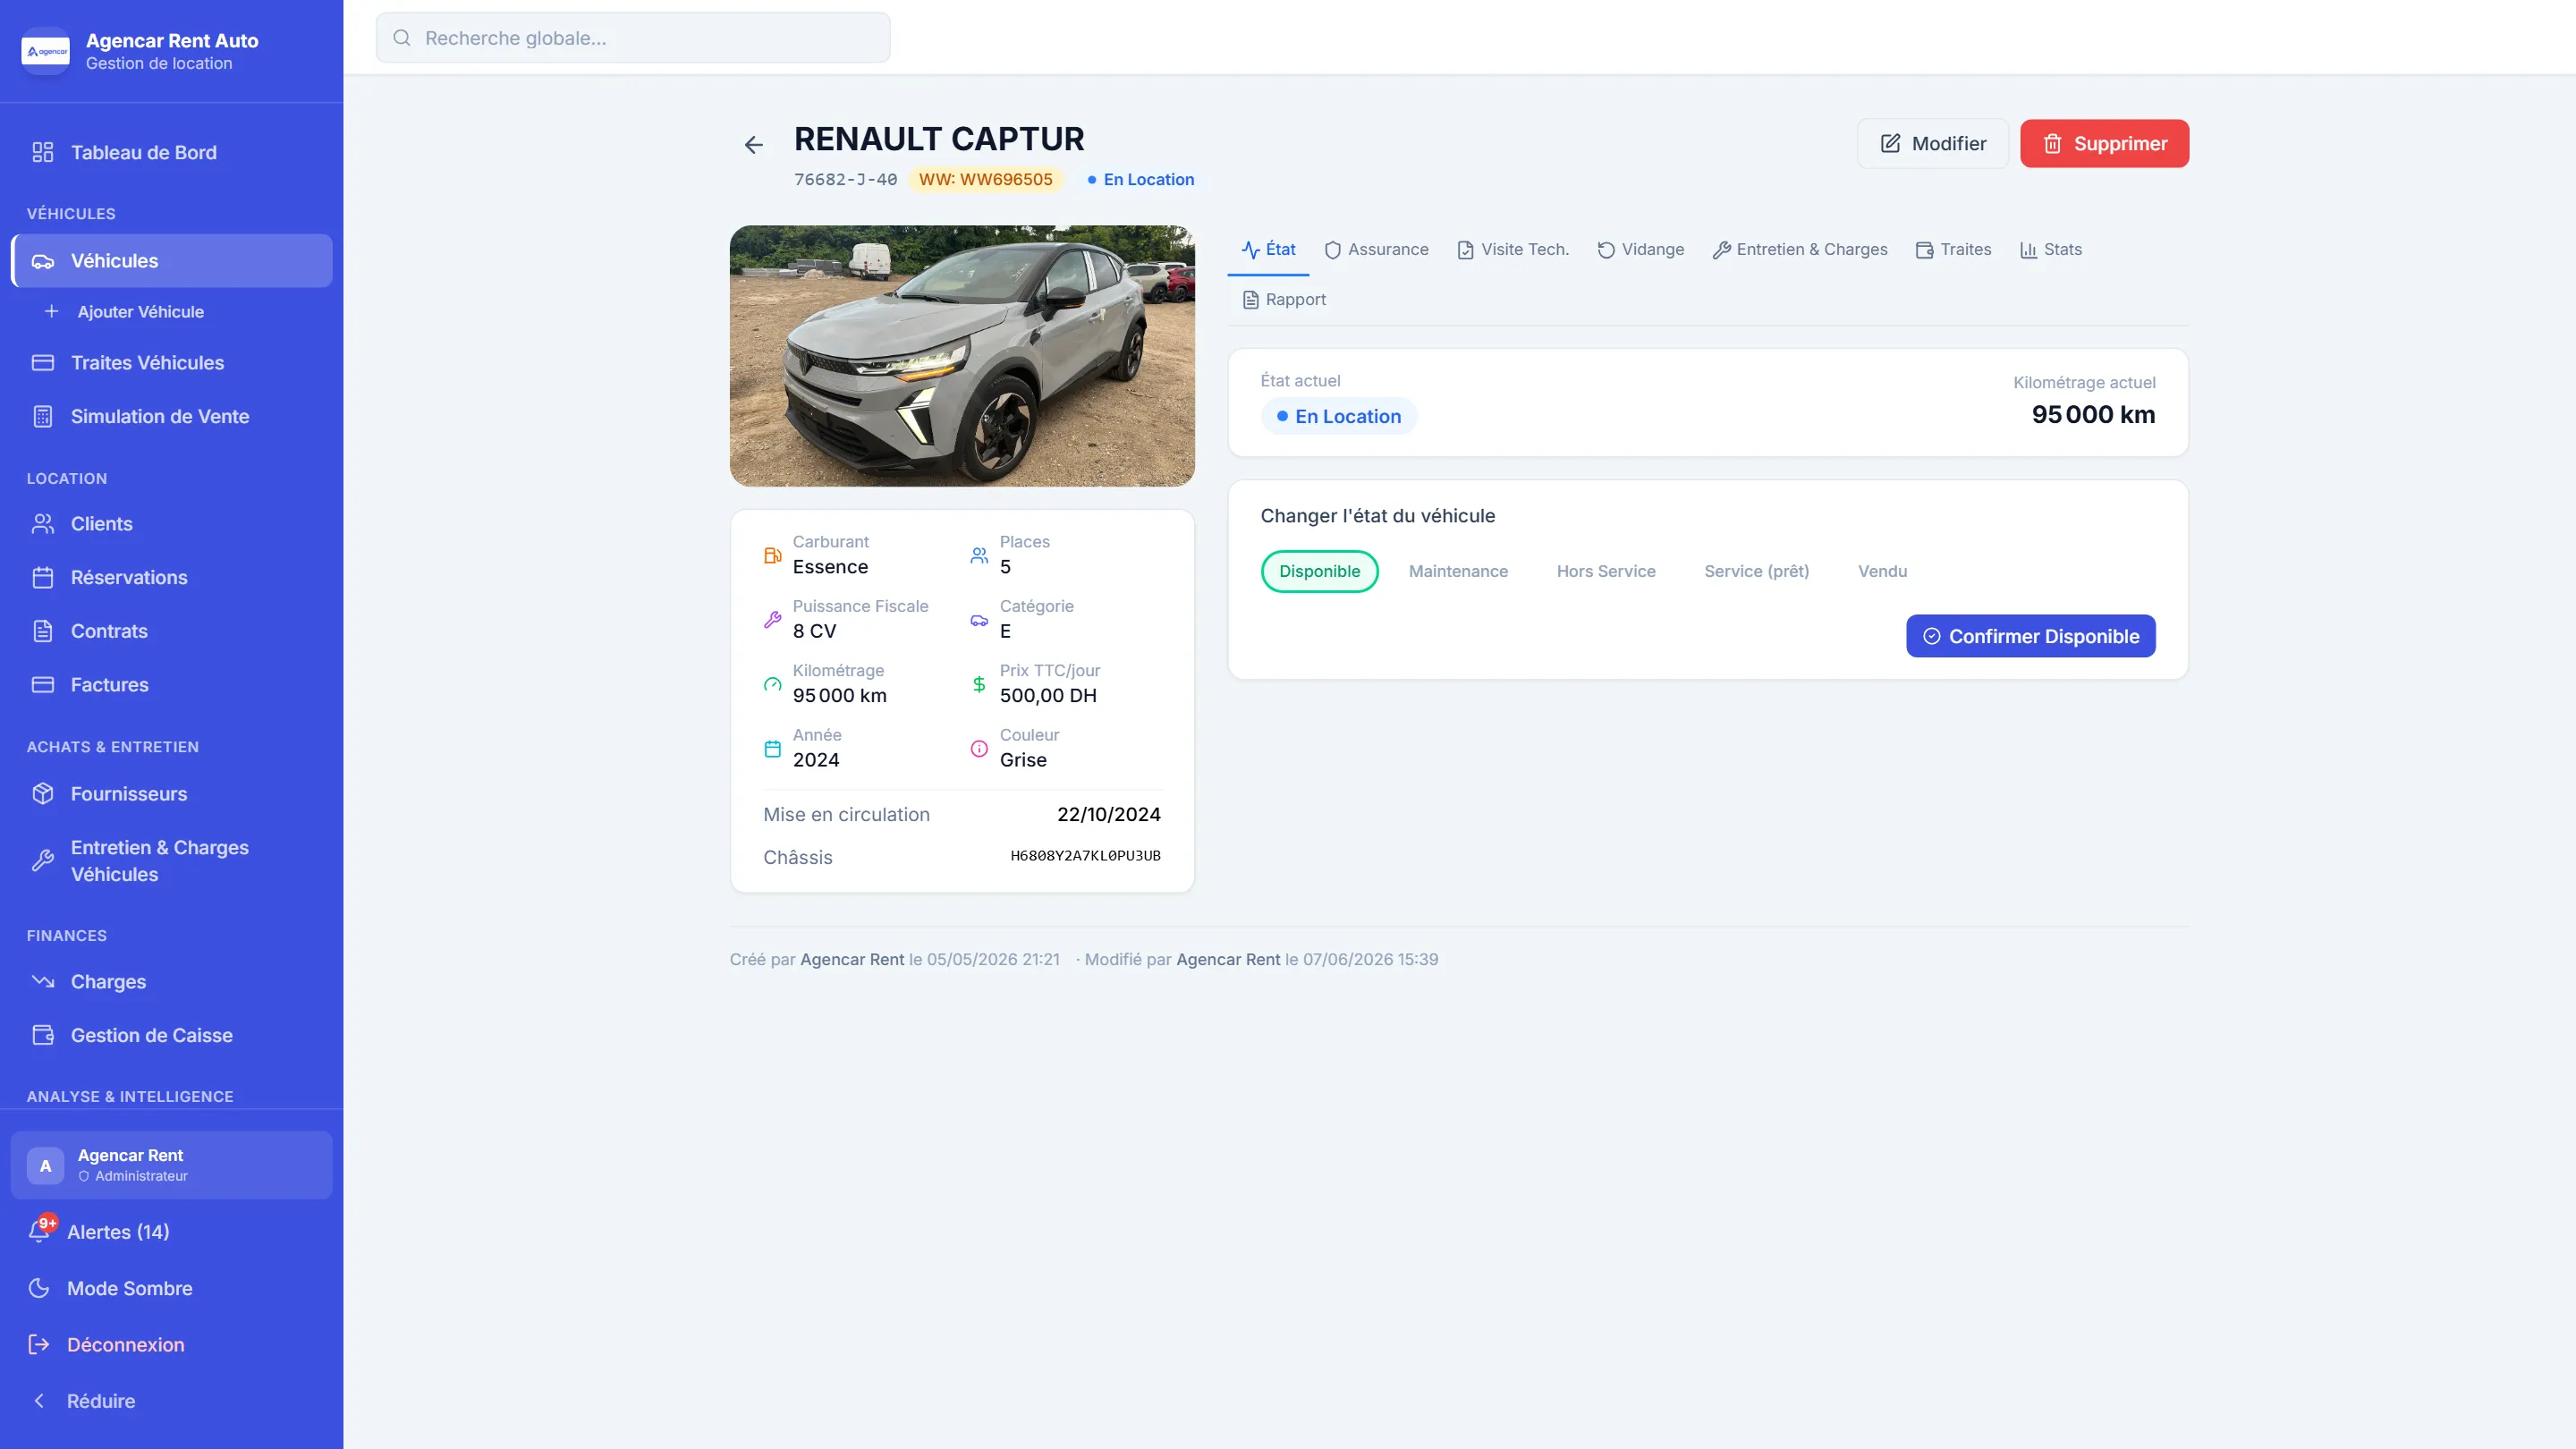Open the Simulation de Vente page
Viewport: 2576px width, 1449px height.
[172, 417]
